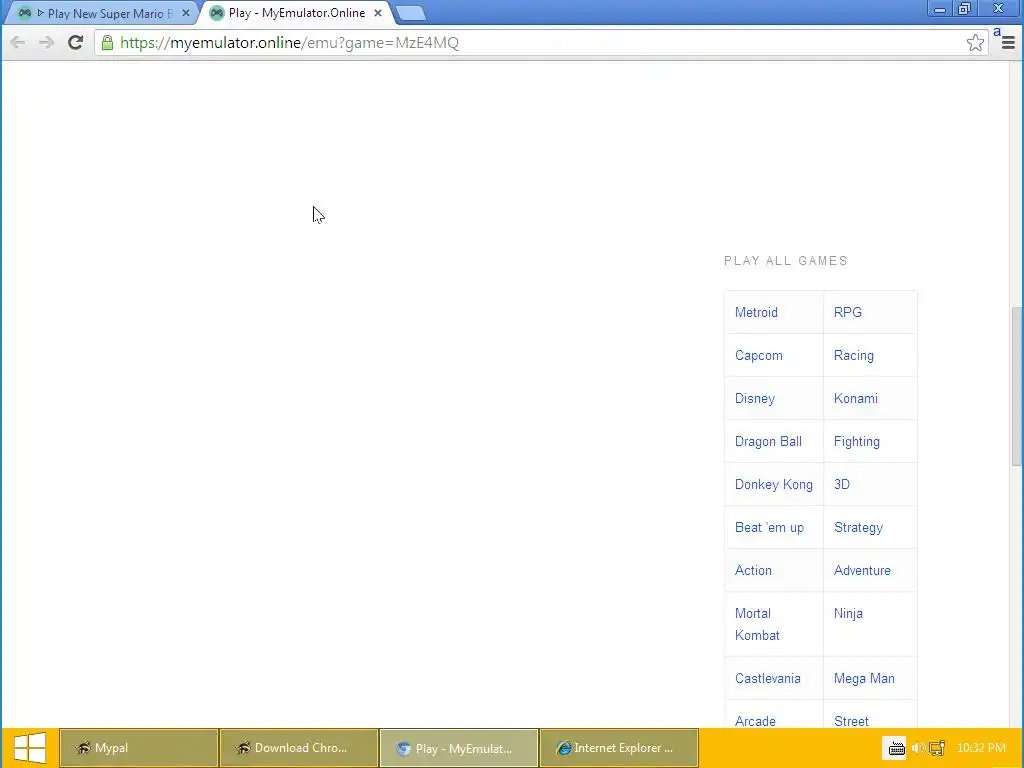Switch to Internet Explorer taskbar button
This screenshot has width=1024, height=768.
pos(618,748)
